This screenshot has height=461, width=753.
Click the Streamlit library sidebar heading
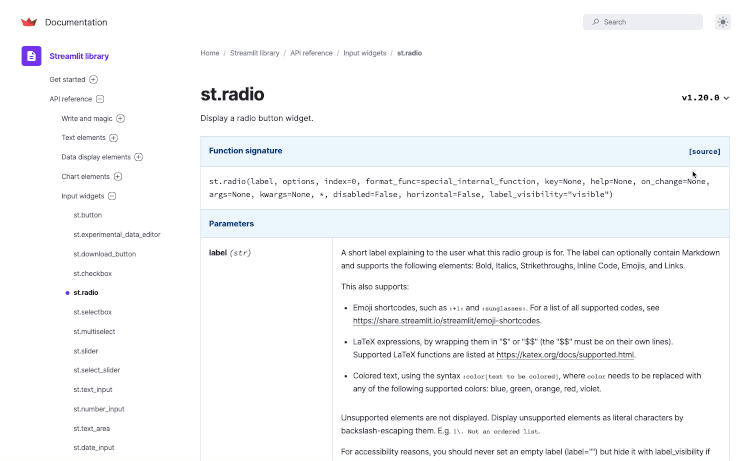[x=79, y=56]
